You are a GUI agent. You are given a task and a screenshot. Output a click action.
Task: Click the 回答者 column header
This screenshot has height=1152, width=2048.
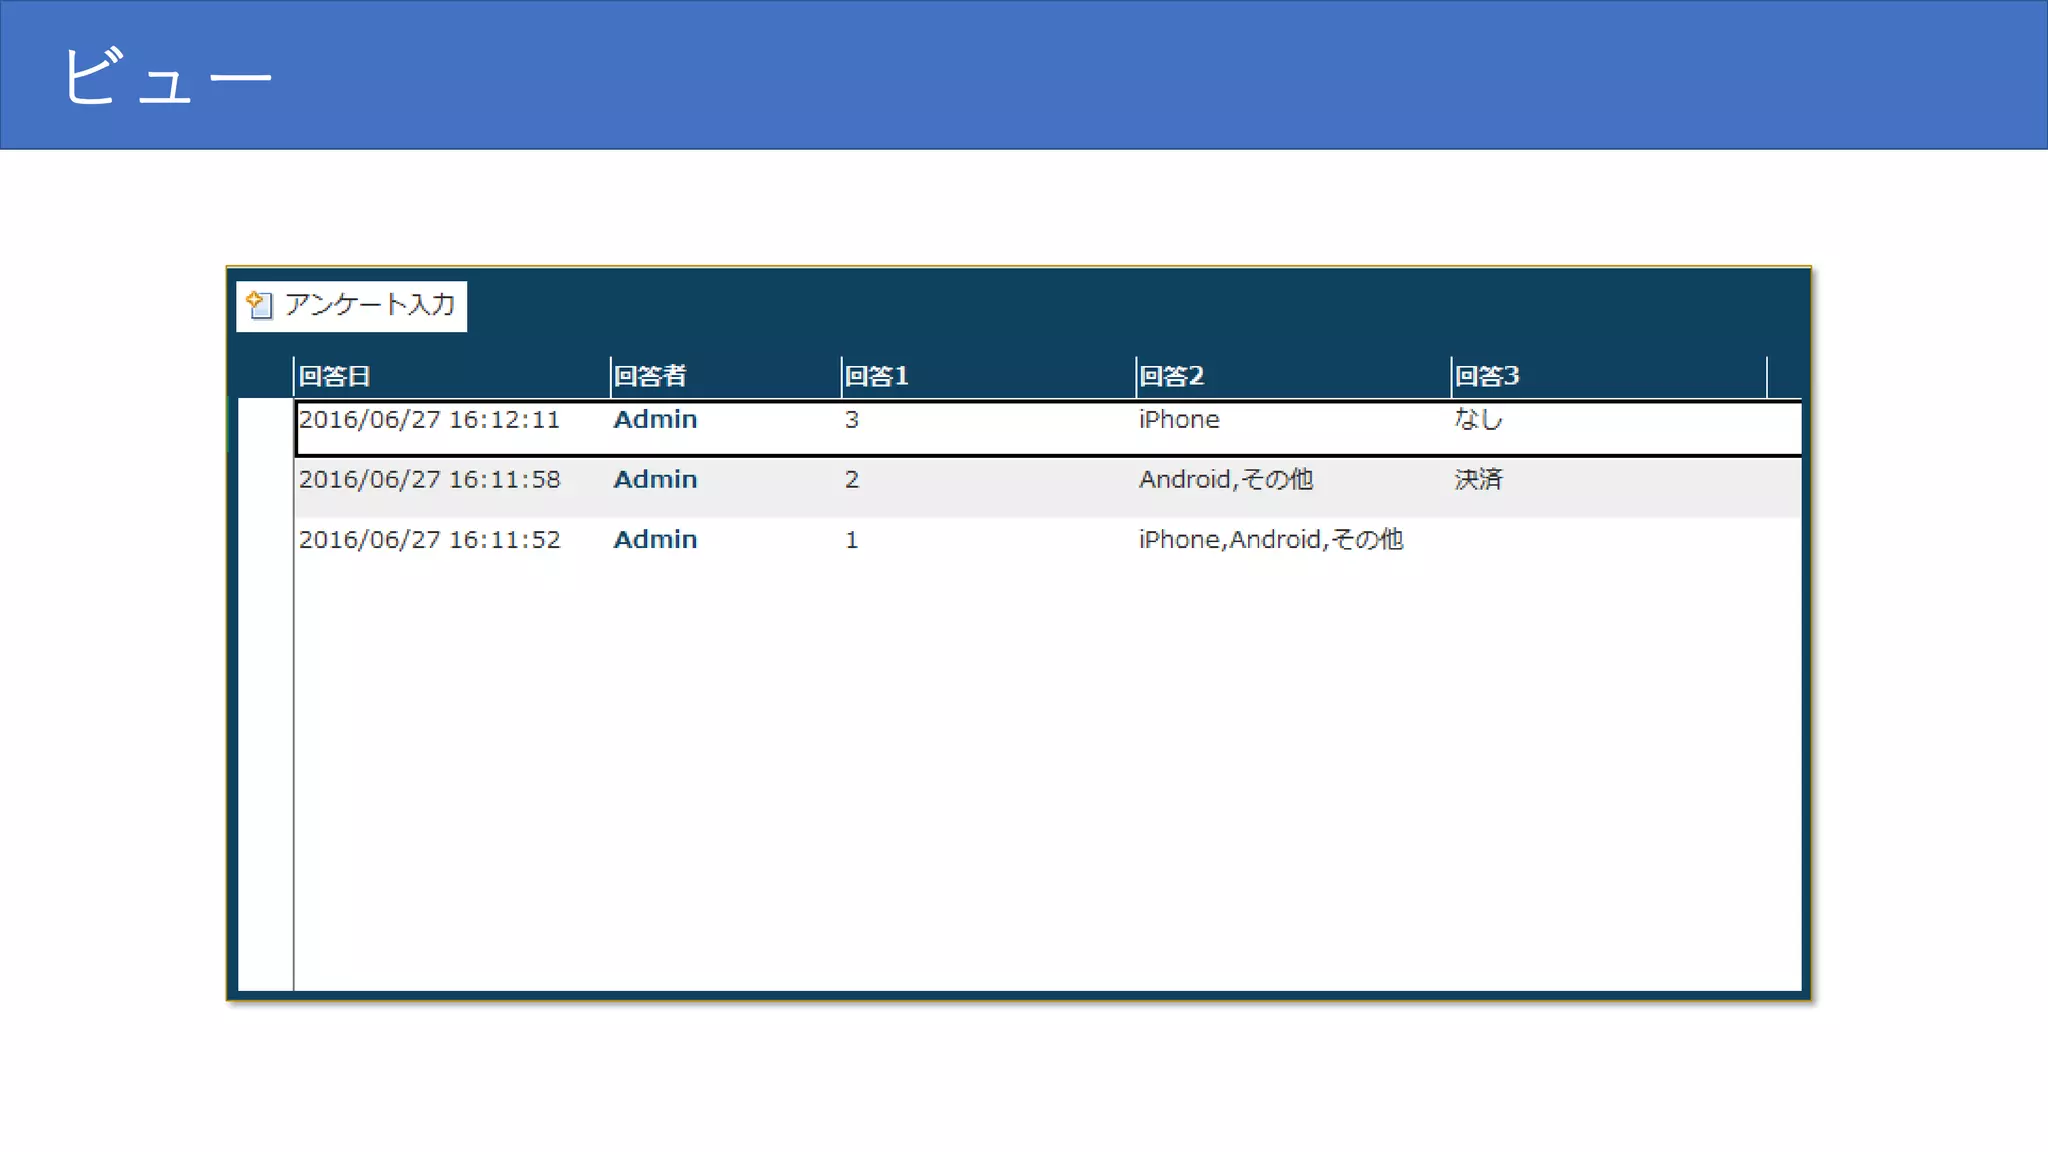[x=650, y=377]
